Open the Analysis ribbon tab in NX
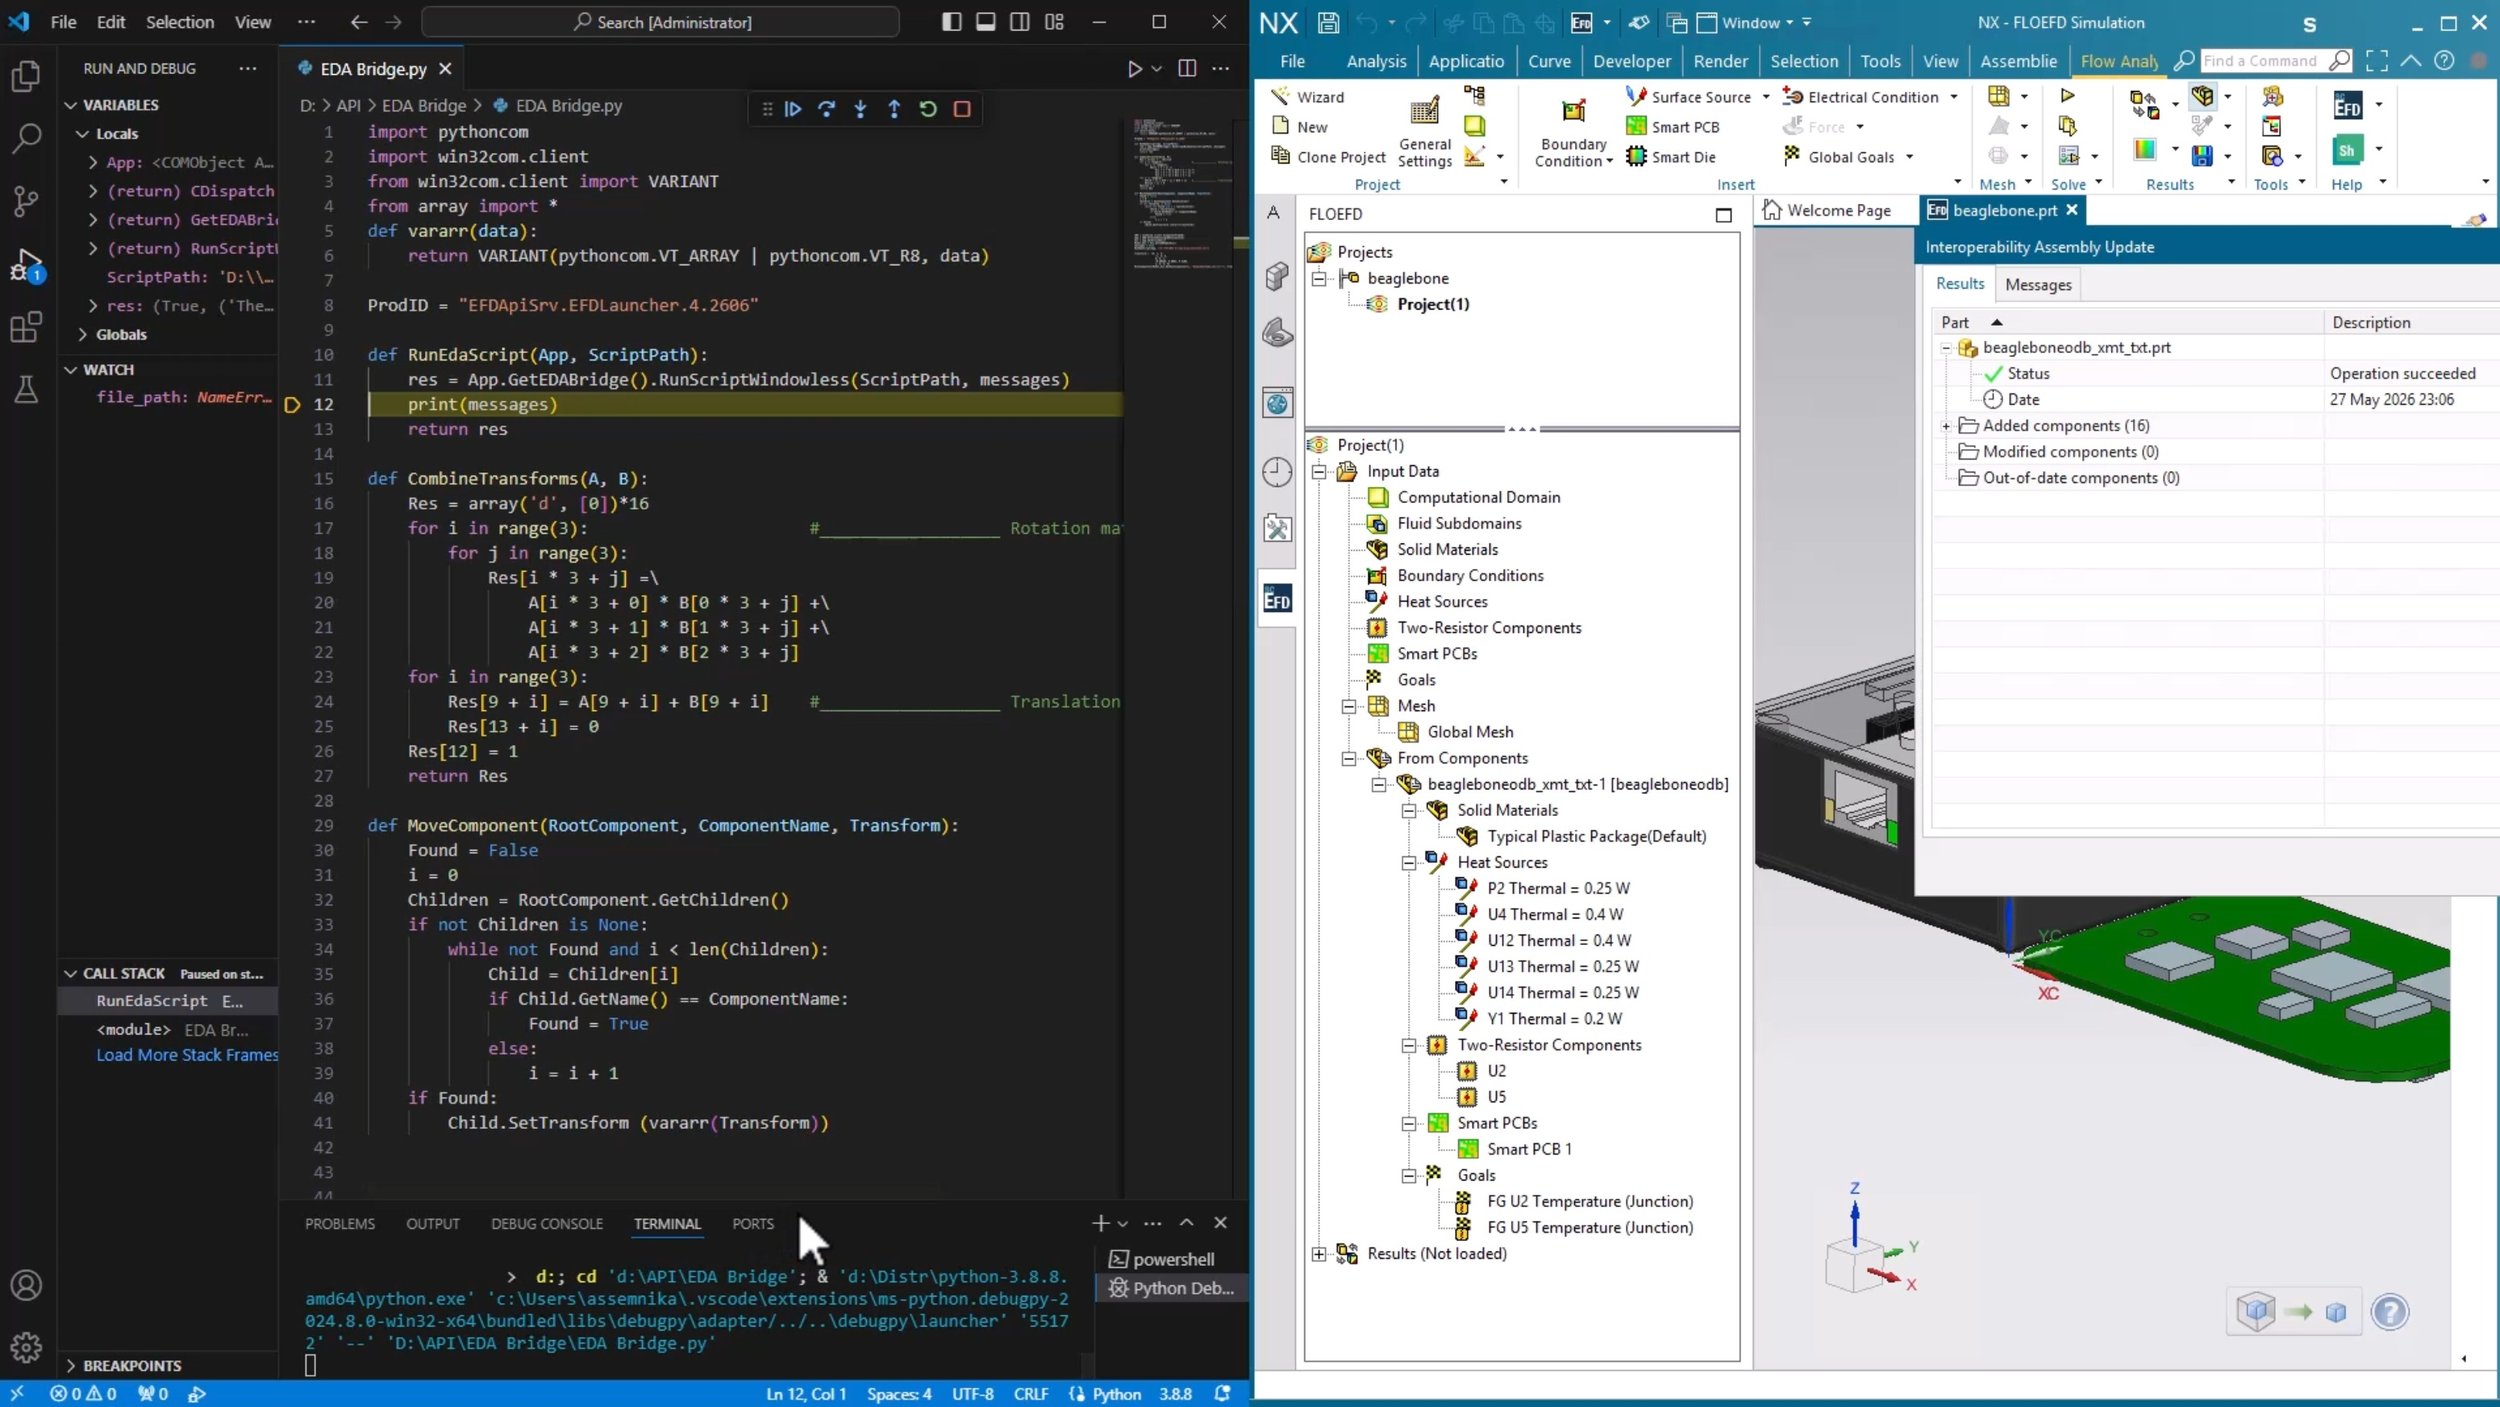This screenshot has height=1407, width=2500. click(1376, 61)
